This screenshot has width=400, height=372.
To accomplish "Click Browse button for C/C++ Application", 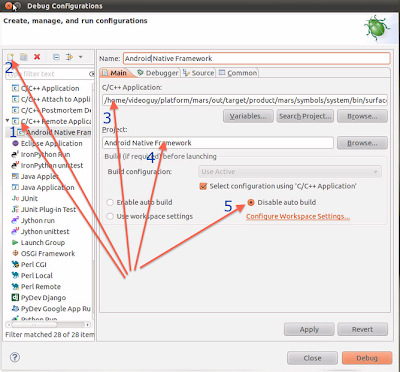I will point(362,116).
